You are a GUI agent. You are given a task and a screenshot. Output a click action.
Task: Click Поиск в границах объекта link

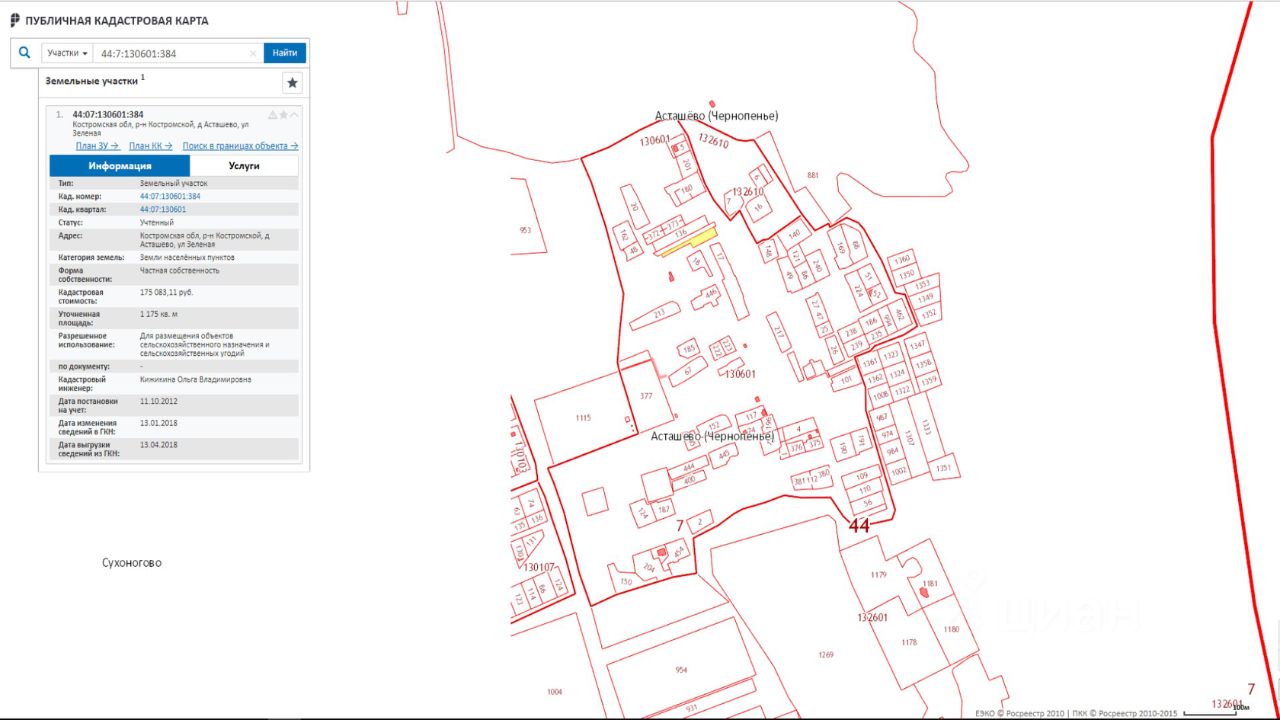click(240, 146)
